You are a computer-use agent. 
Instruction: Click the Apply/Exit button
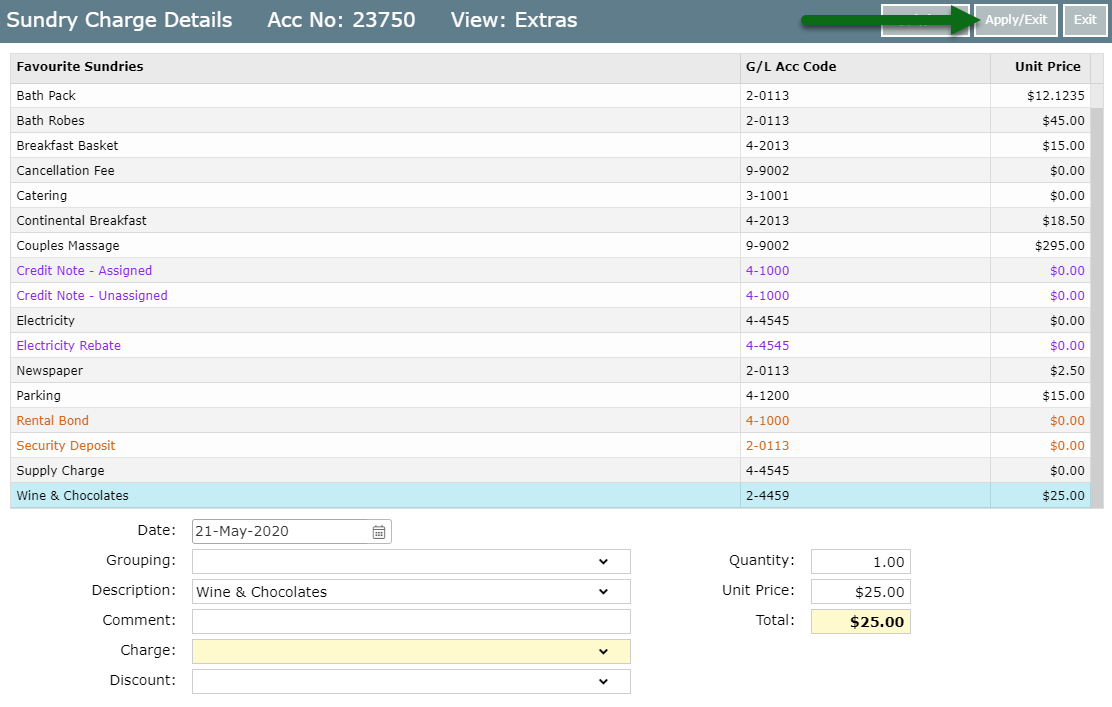1016,20
